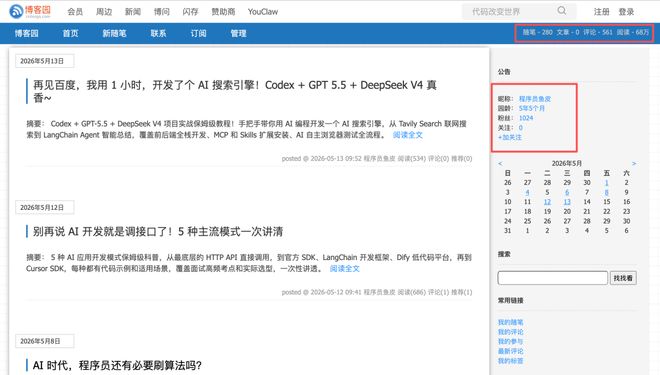Click 阅读全文 under the Codex post summary
Viewport: 660px width, 375px height.
[x=407, y=135]
